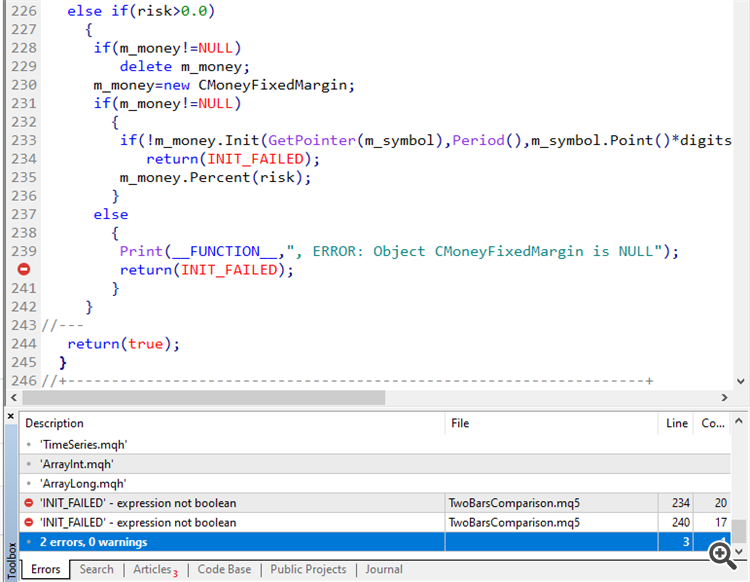750x582 pixels.
Task: Show the Journal tab
Action: coord(384,569)
